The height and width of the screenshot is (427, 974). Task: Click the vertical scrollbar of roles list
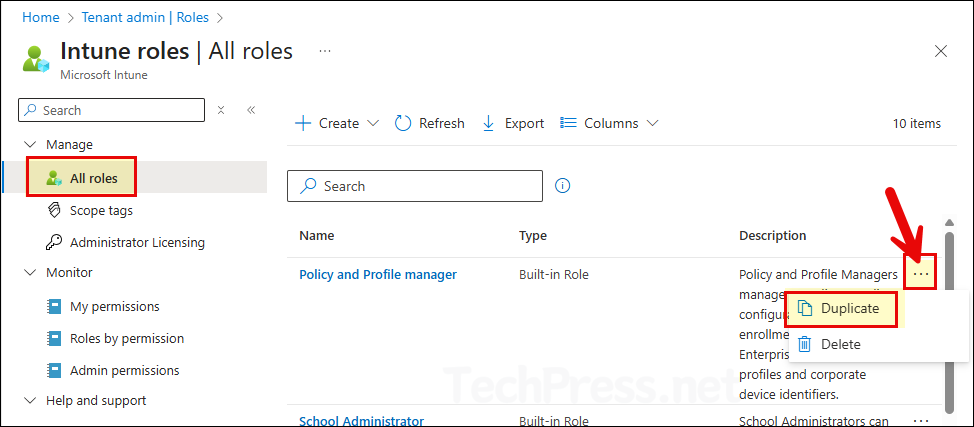tap(949, 322)
